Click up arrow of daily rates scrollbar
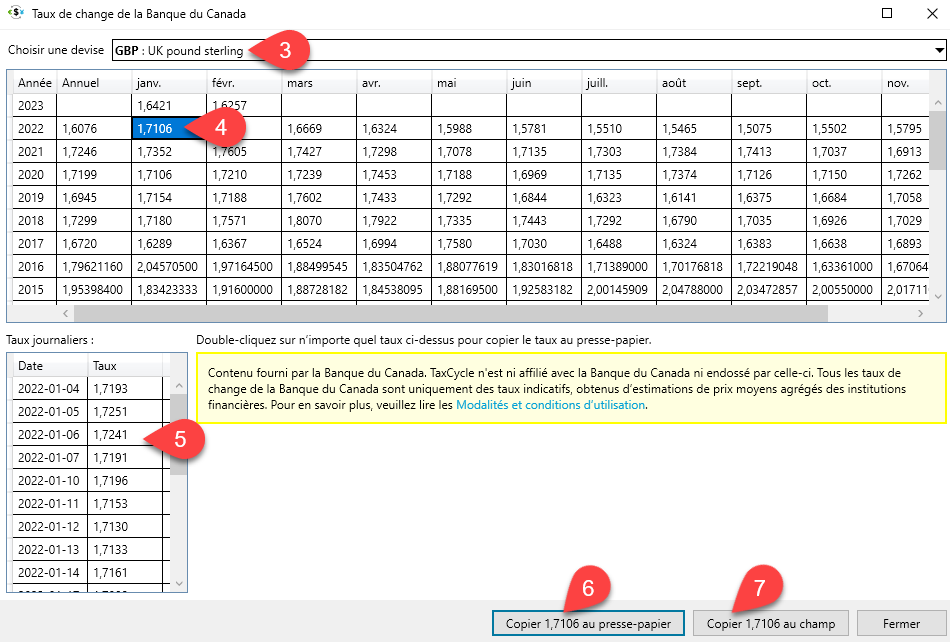The width and height of the screenshot is (950, 642). (x=179, y=386)
